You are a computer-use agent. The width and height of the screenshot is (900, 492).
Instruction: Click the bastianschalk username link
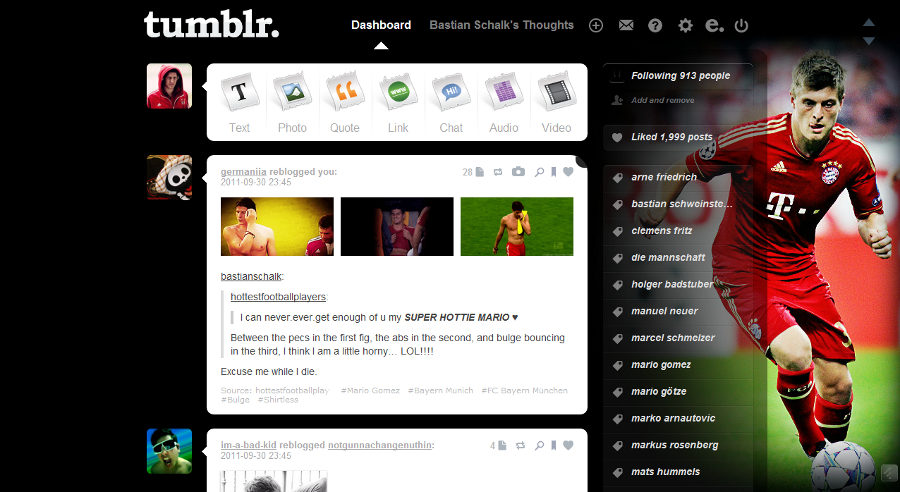tap(251, 277)
